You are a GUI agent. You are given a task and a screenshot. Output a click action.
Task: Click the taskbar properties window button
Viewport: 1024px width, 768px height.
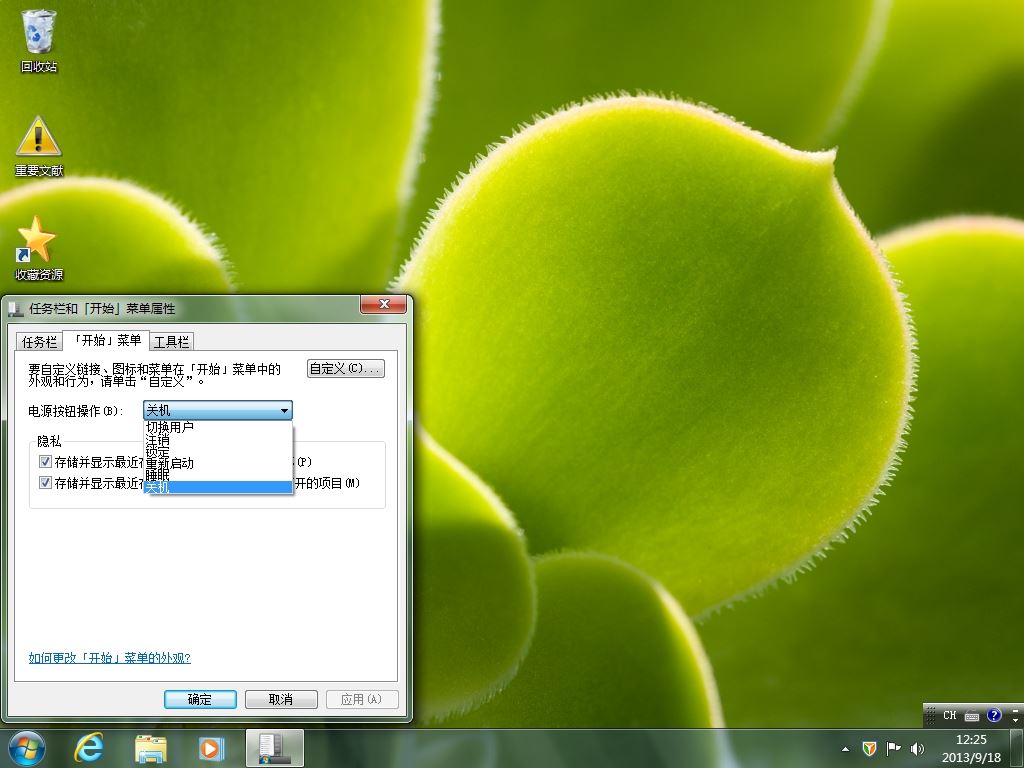coord(274,748)
